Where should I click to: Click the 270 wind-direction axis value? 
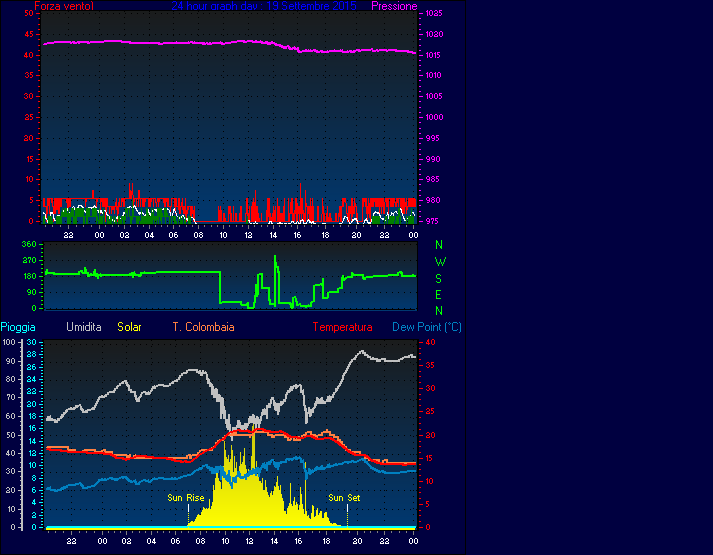click(x=29, y=260)
